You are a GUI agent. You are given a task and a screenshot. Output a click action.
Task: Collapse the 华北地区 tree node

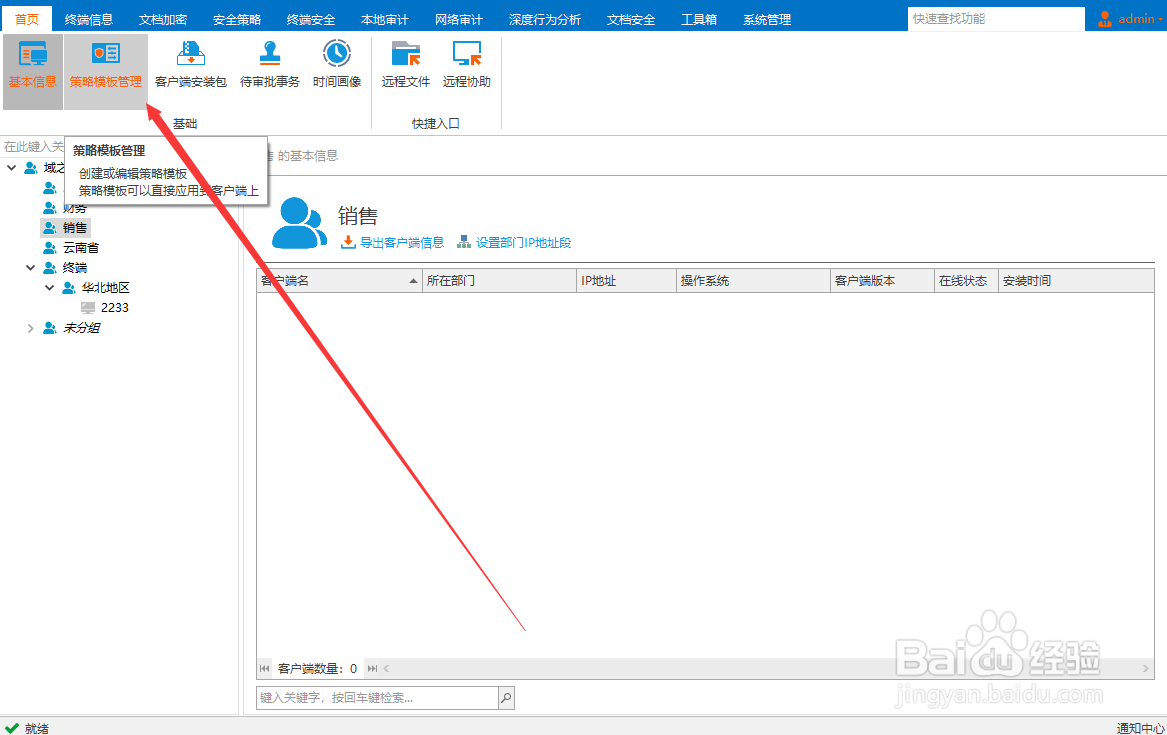pyautogui.click(x=49, y=287)
